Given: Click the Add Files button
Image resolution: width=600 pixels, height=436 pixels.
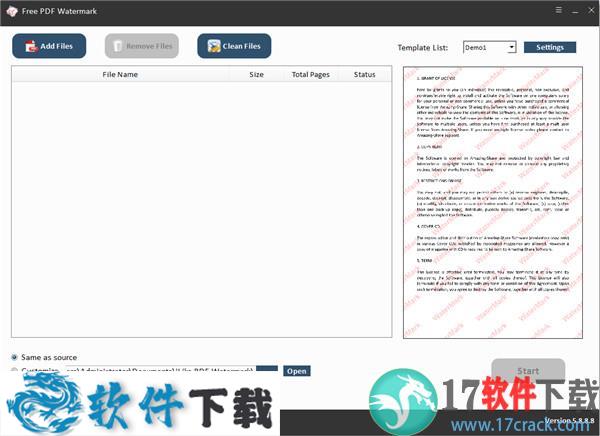Looking at the screenshot, I should point(49,46).
